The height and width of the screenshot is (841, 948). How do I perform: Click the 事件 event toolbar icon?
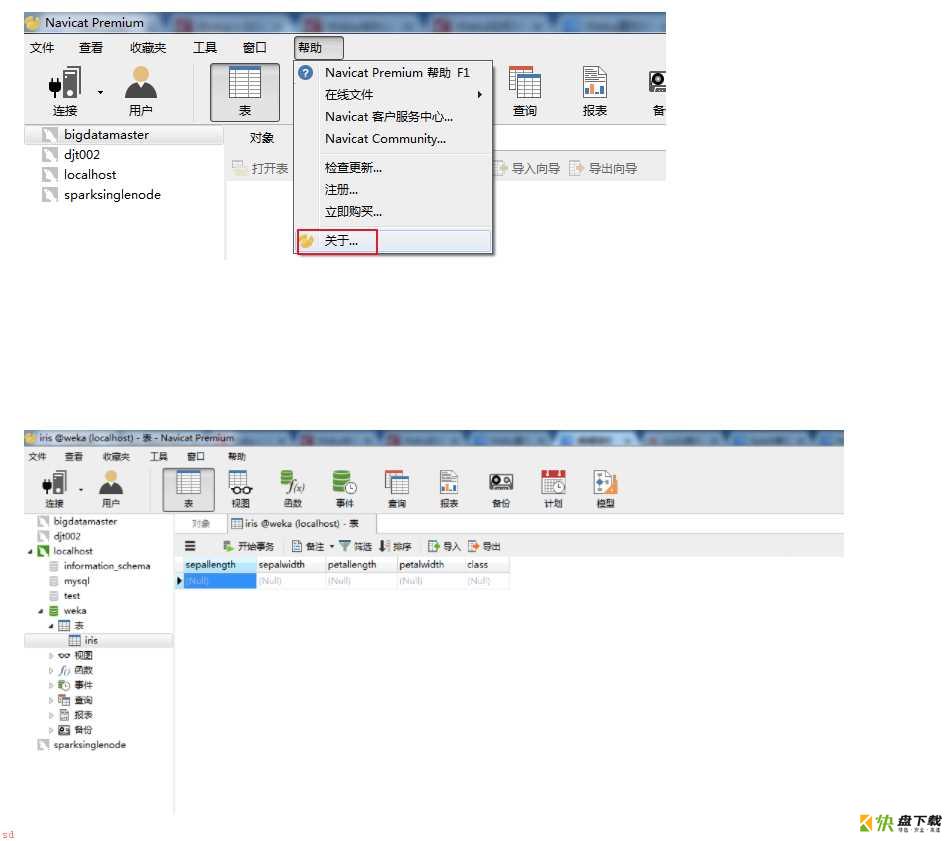345,484
